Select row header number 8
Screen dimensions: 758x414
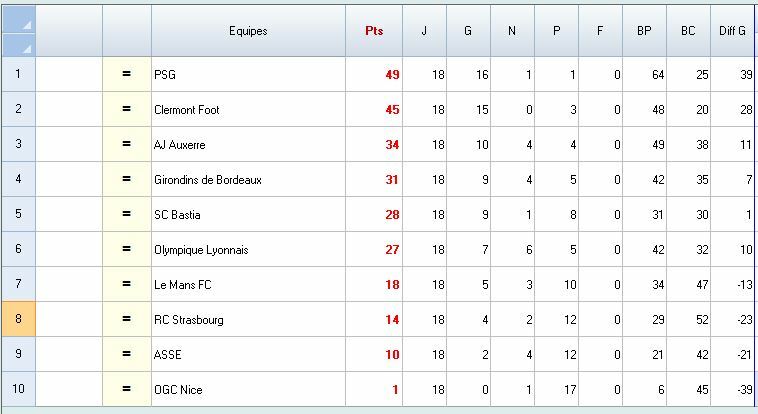[18, 320]
